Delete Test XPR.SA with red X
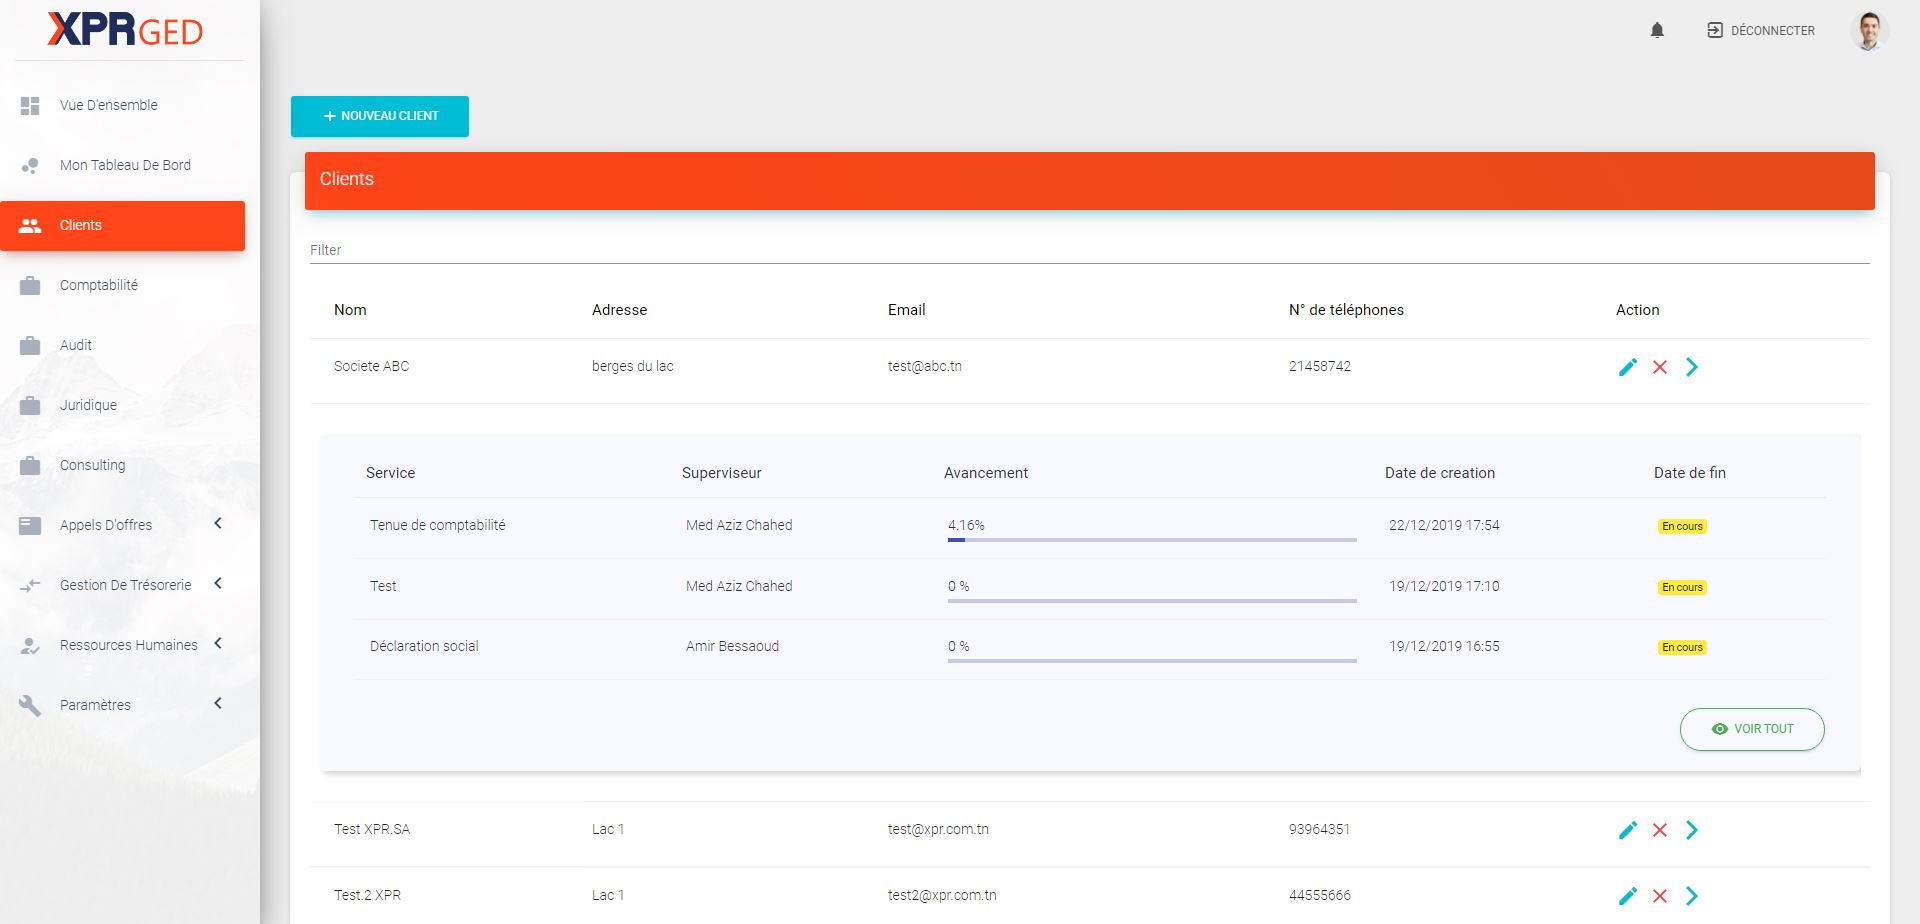This screenshot has width=1920, height=924. point(1660,830)
